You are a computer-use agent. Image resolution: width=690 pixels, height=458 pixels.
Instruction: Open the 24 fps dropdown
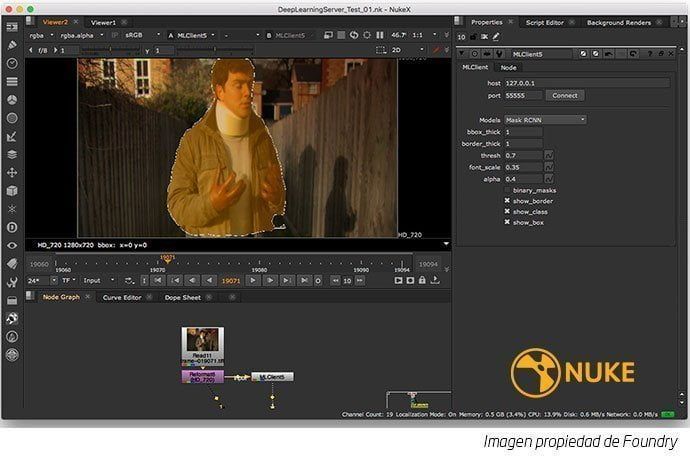(x=42, y=280)
